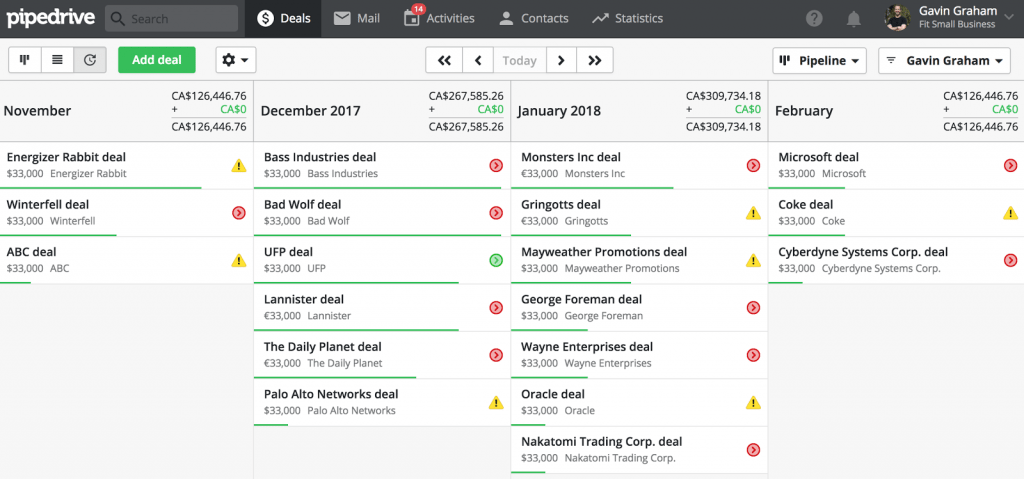Open the Activities tab
The image size is (1024, 479).
[x=439, y=18]
